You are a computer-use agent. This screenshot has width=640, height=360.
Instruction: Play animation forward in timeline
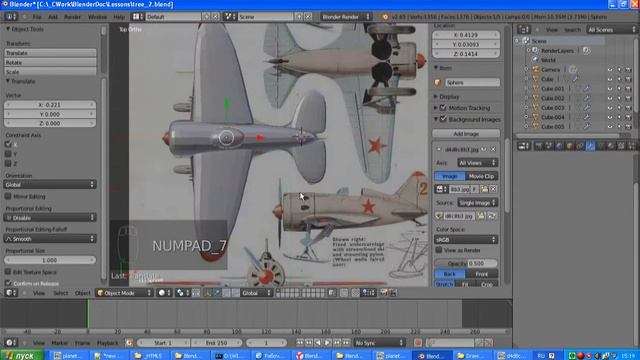pos(328,343)
